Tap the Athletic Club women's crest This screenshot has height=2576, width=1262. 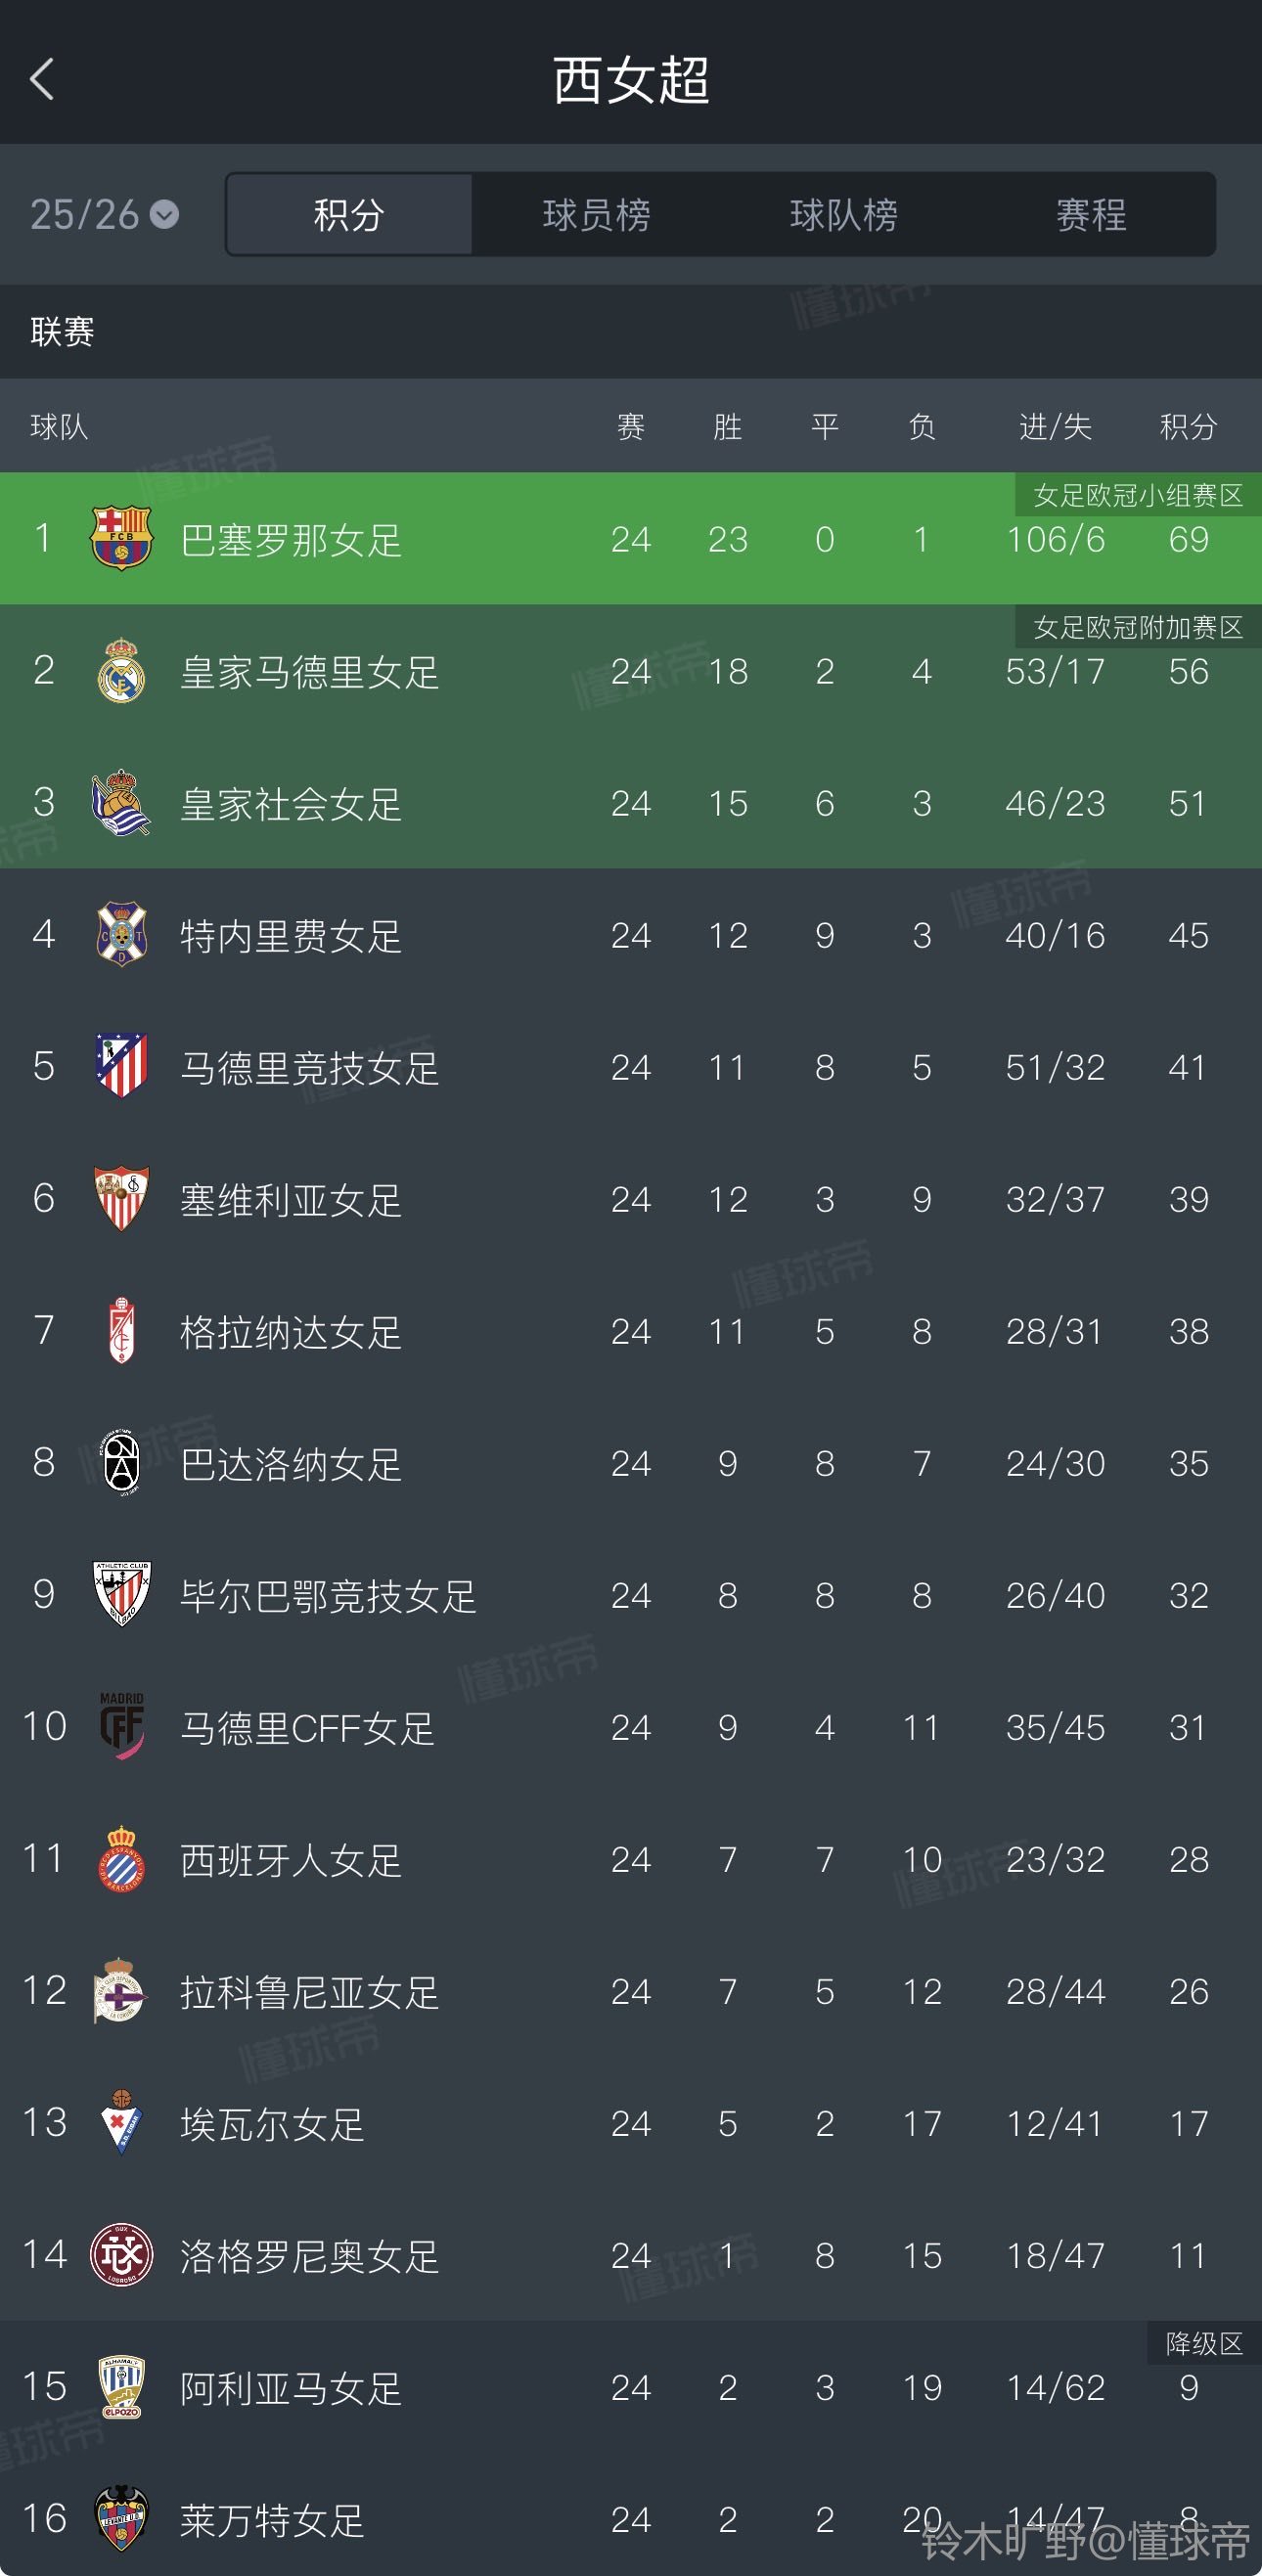pos(121,1594)
